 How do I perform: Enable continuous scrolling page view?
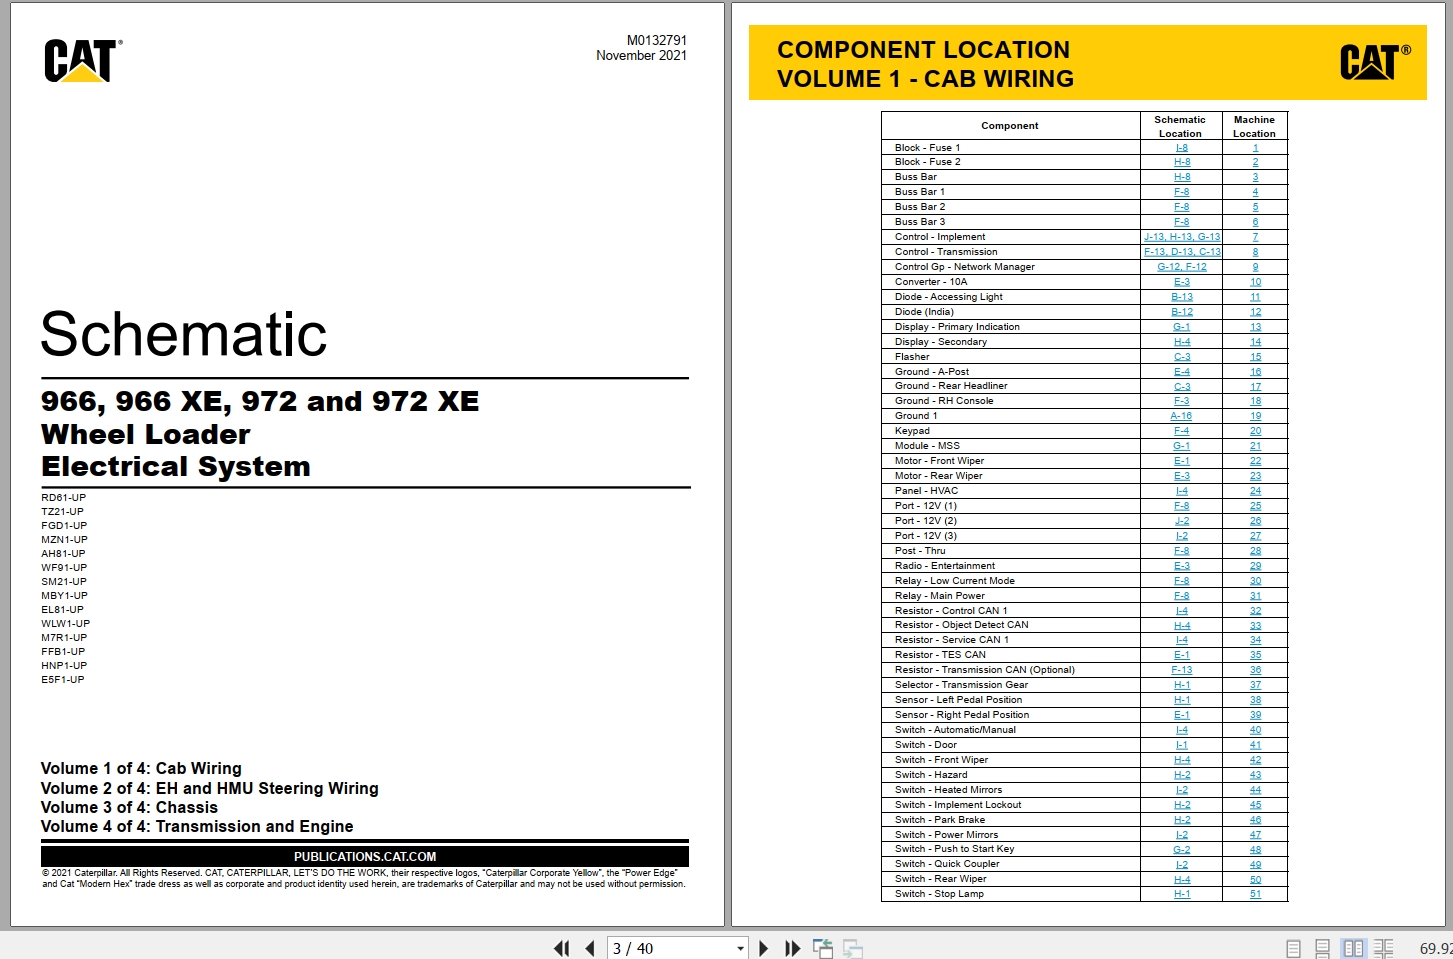point(1323,948)
